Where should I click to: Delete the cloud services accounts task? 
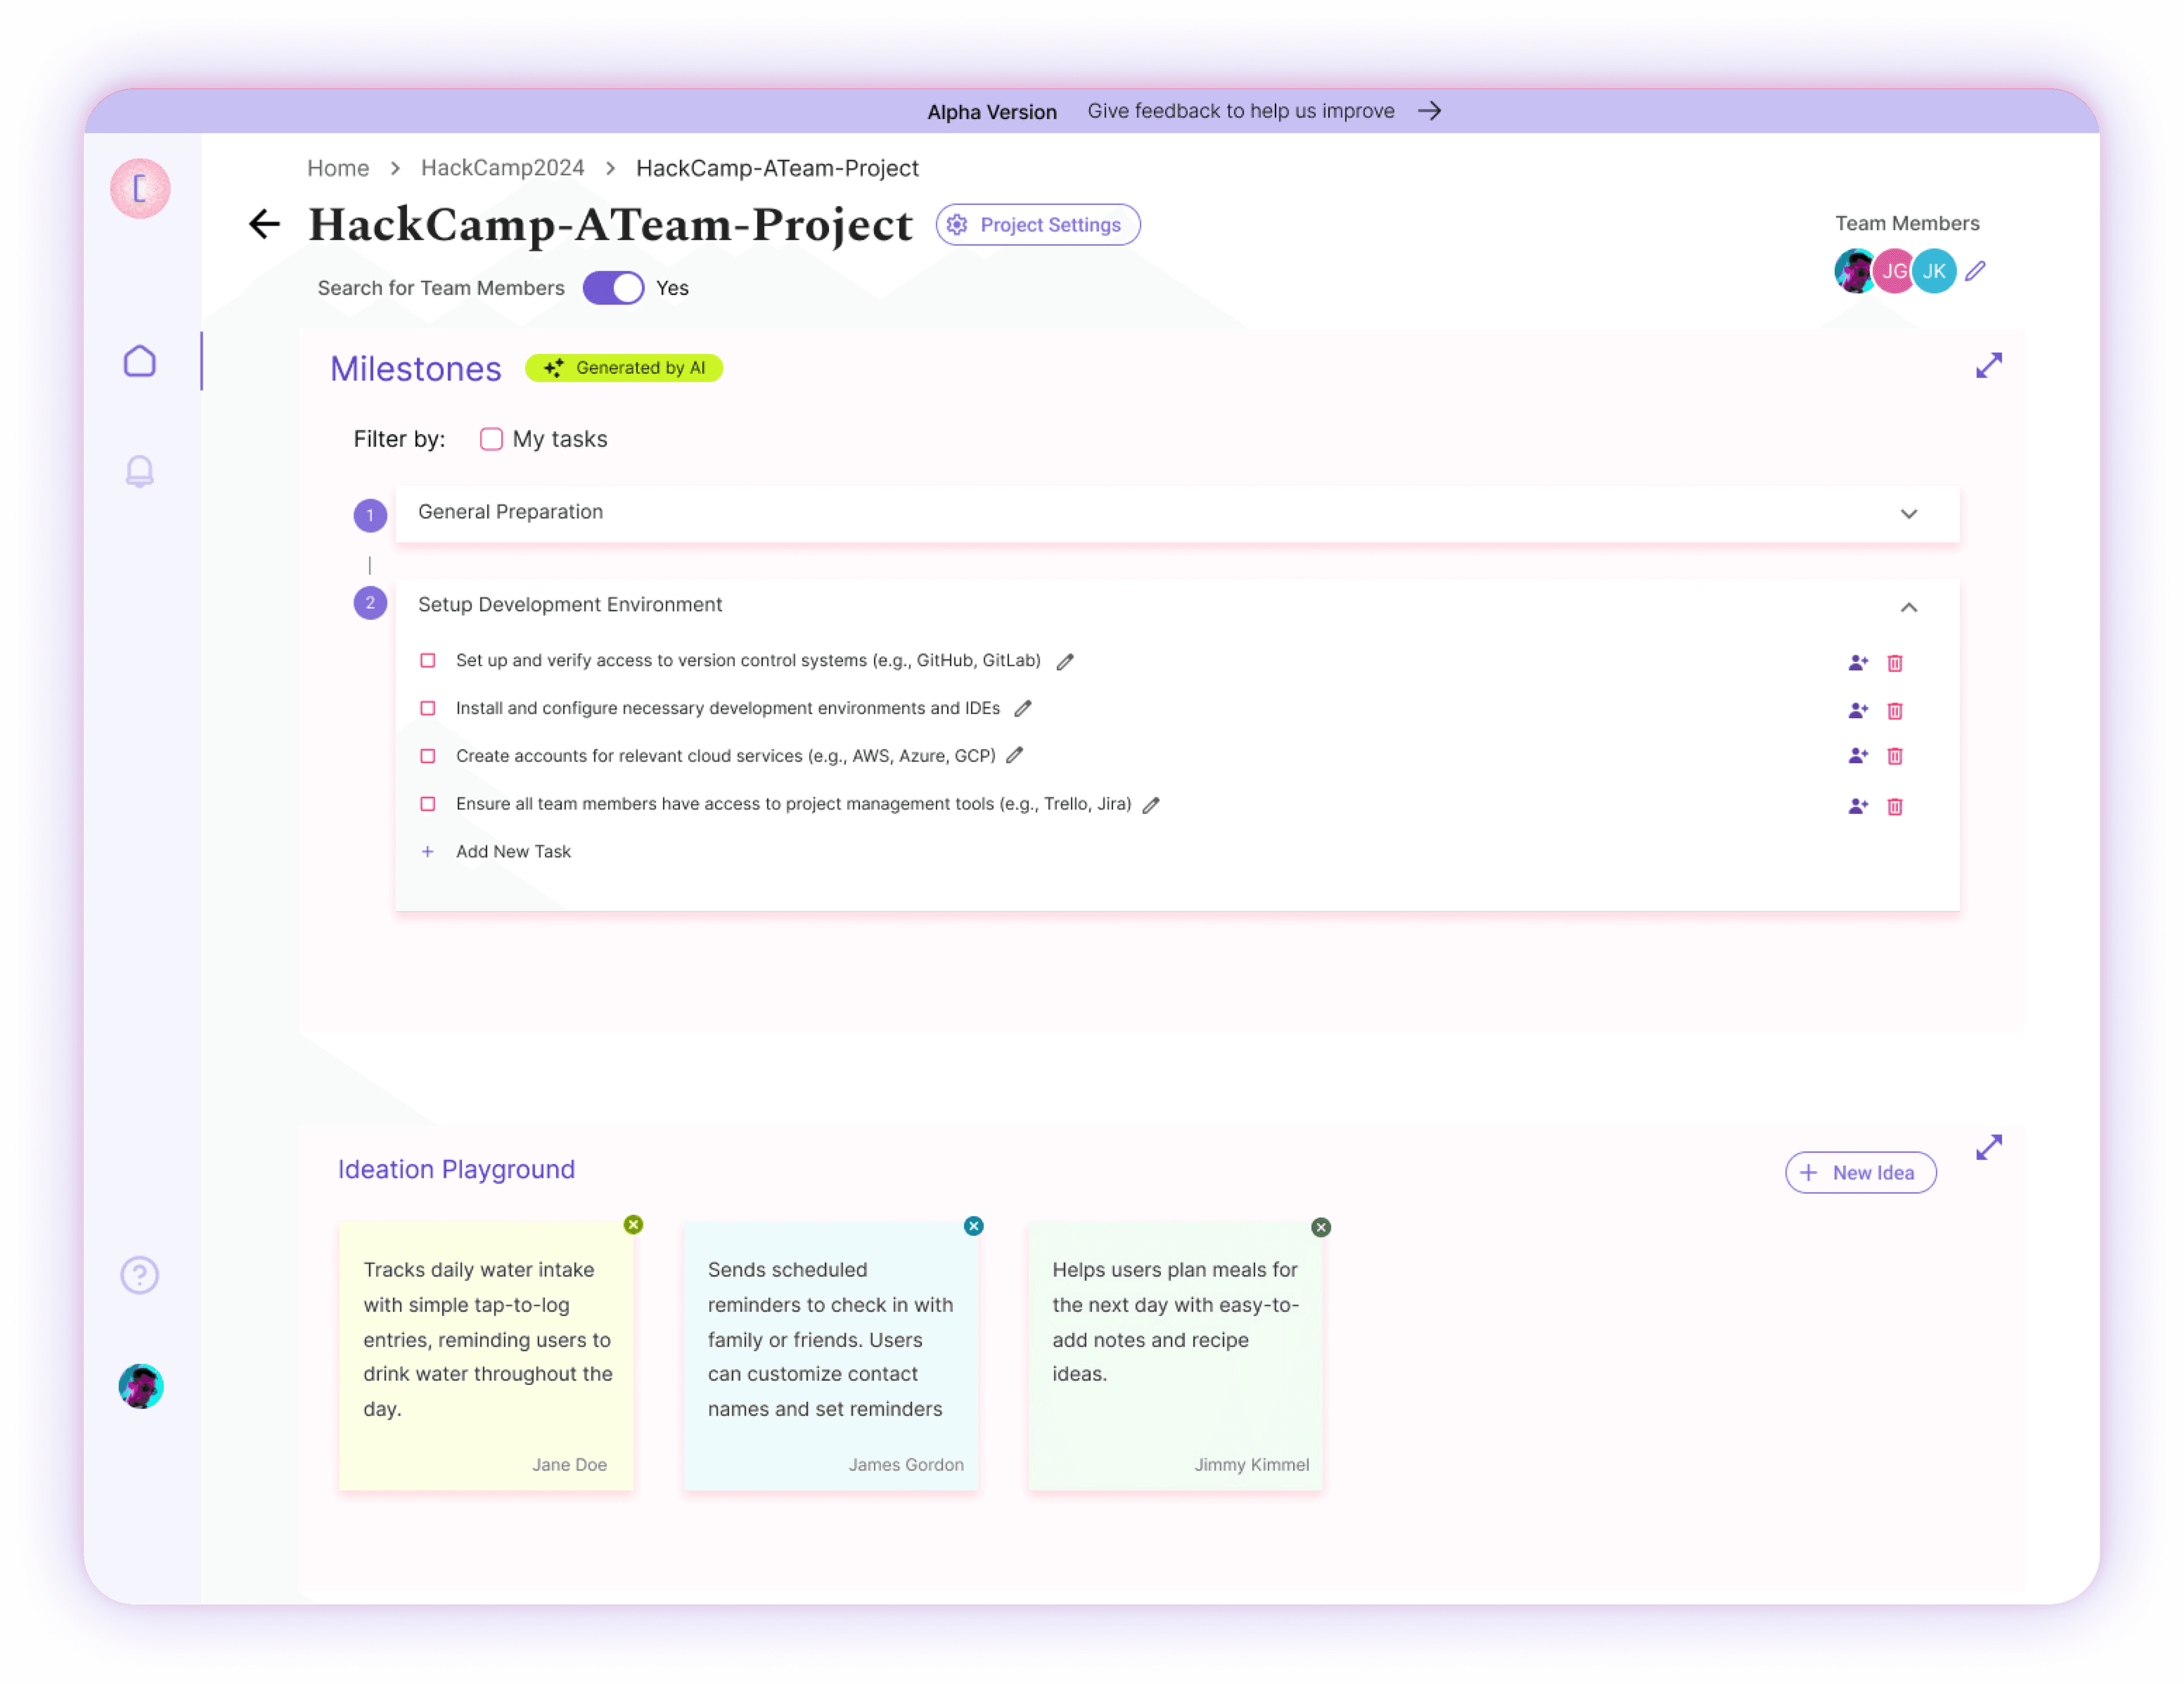pos(1894,756)
